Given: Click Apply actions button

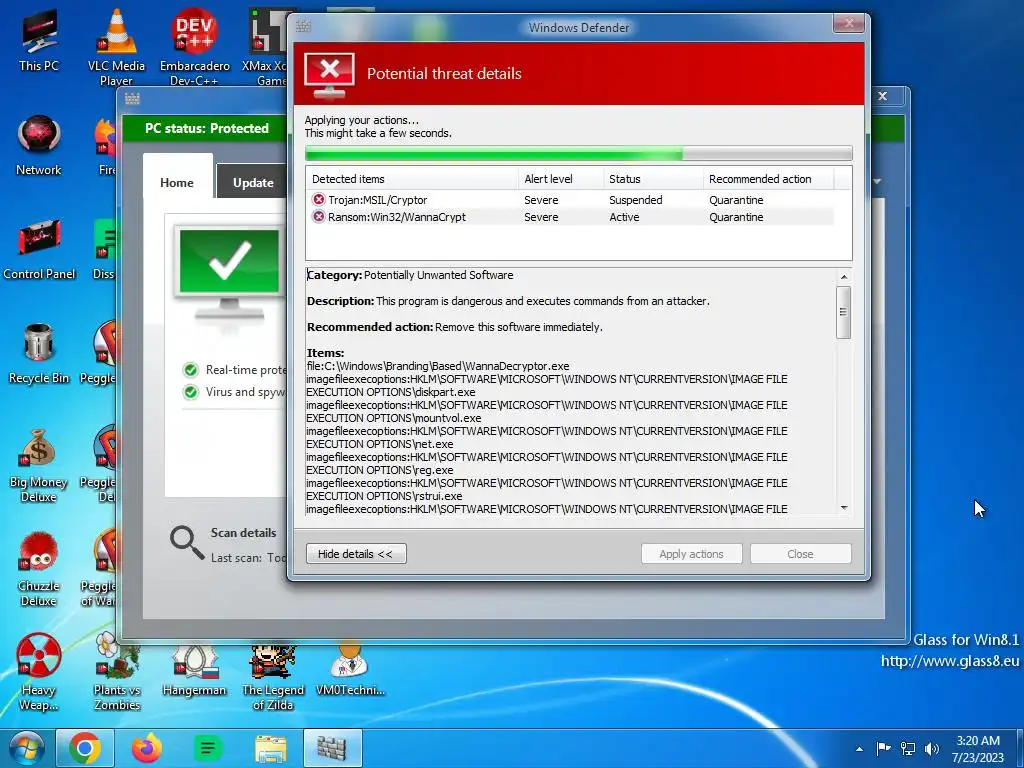Looking at the screenshot, I should [692, 554].
